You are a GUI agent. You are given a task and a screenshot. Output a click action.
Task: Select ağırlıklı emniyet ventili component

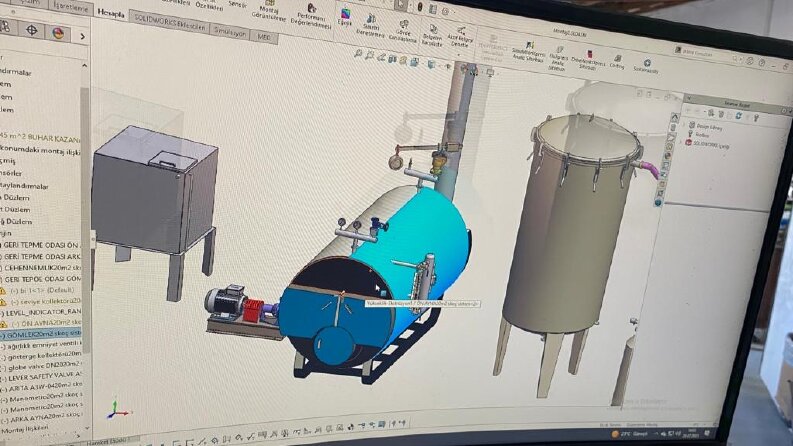point(40,345)
